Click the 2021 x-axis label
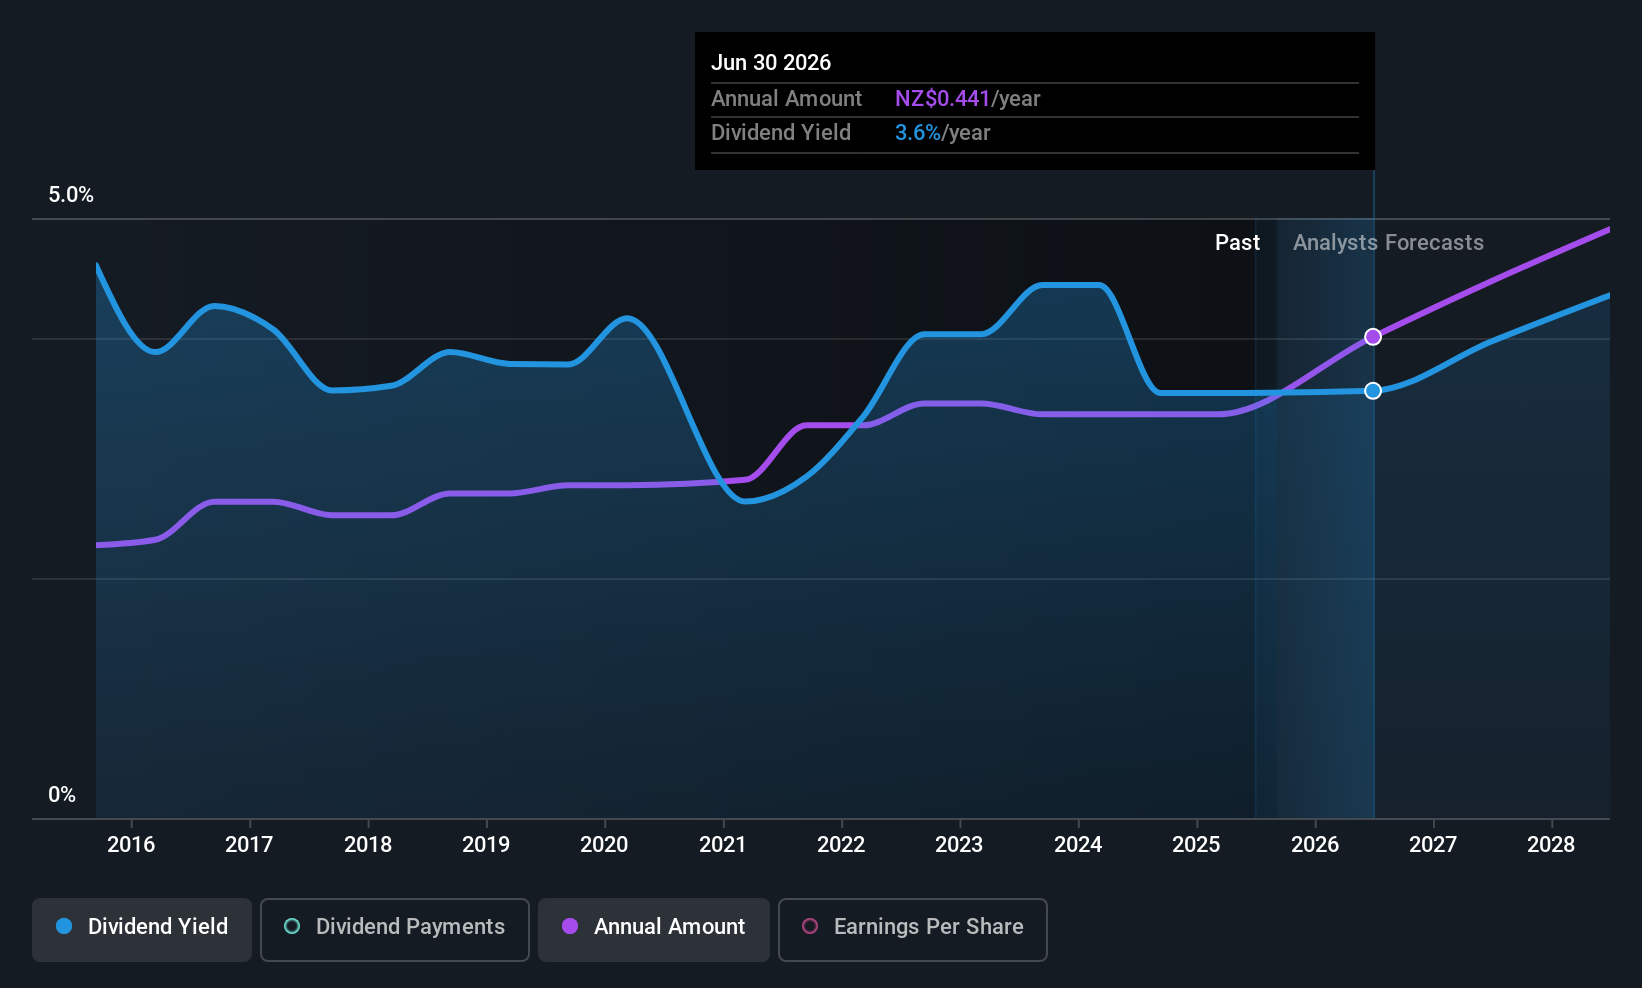The width and height of the screenshot is (1642, 988). 723,845
